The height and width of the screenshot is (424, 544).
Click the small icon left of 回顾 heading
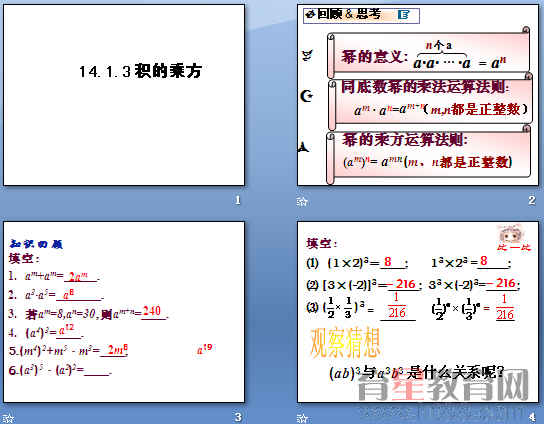pyautogui.click(x=310, y=15)
